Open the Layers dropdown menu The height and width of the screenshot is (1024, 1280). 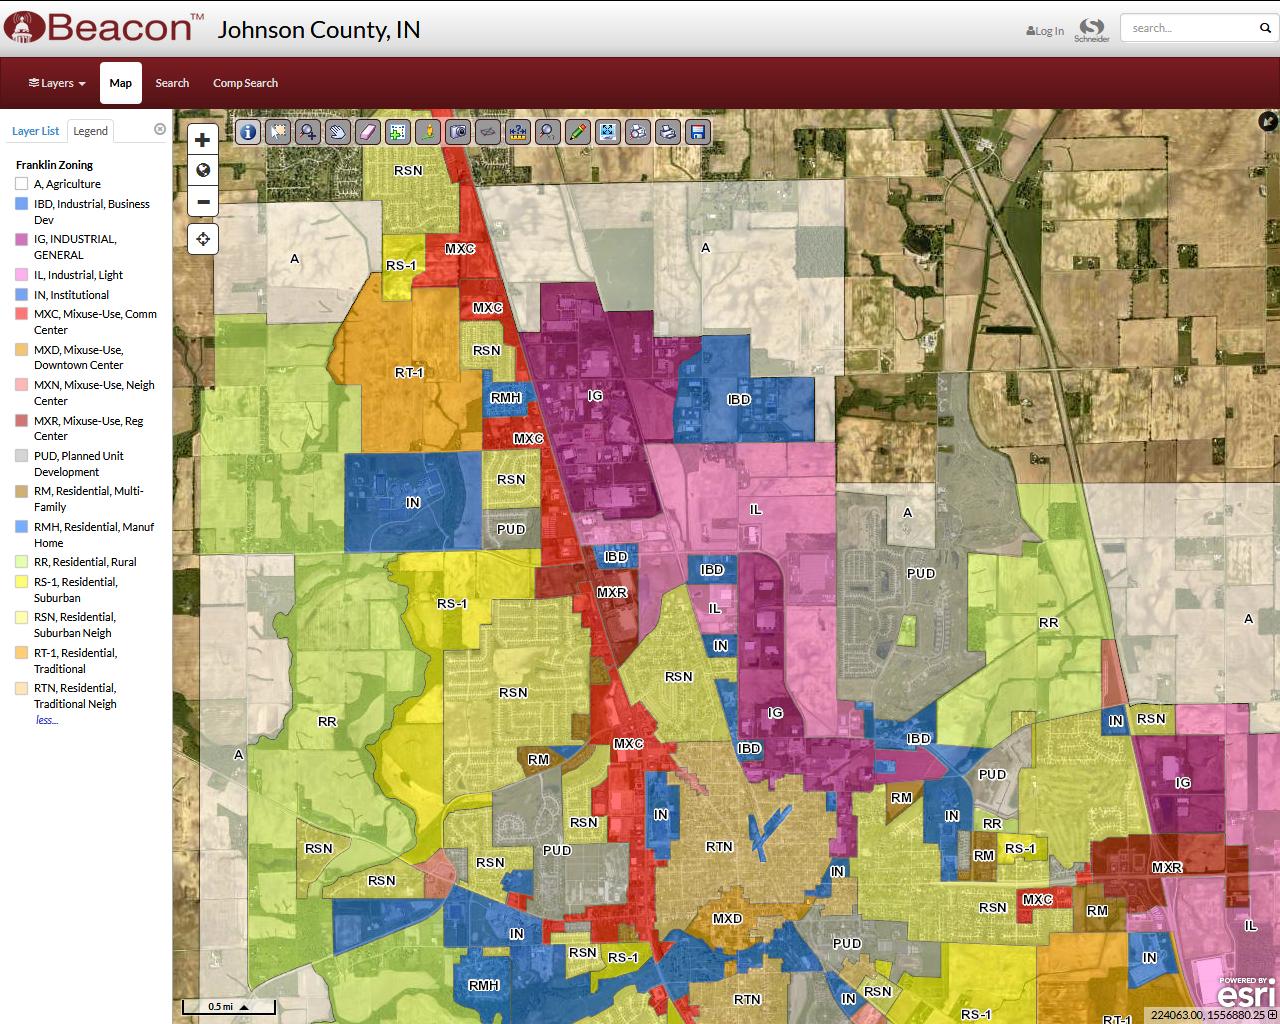[x=57, y=83]
